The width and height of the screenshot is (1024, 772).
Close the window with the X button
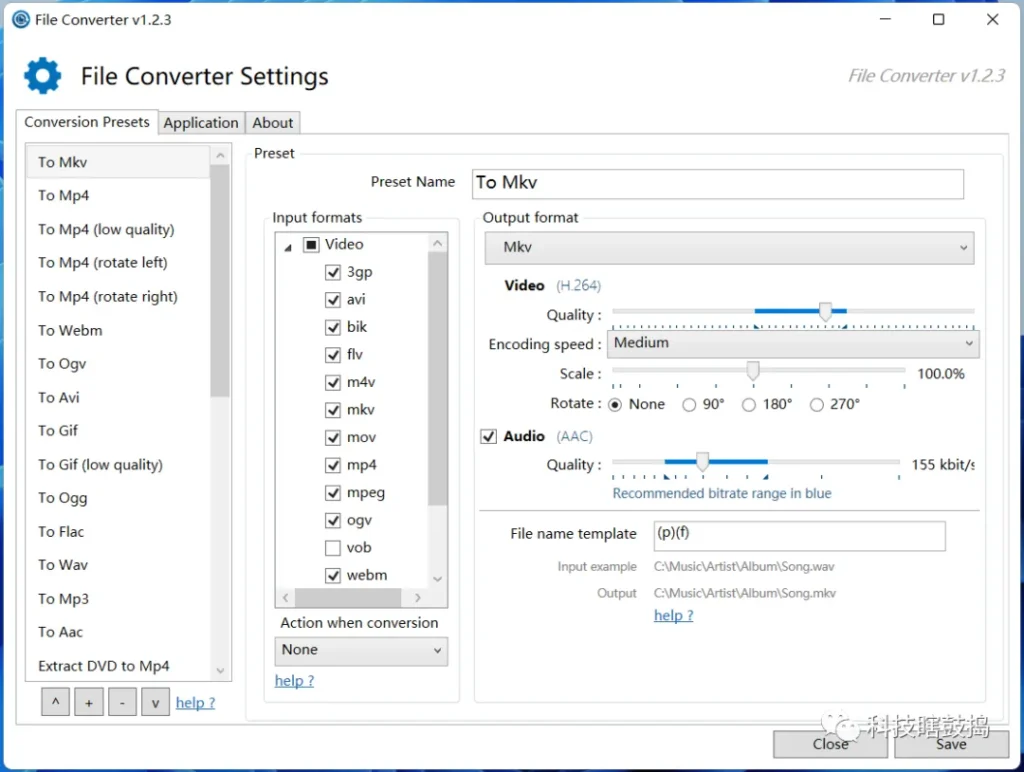pyautogui.click(x=993, y=20)
